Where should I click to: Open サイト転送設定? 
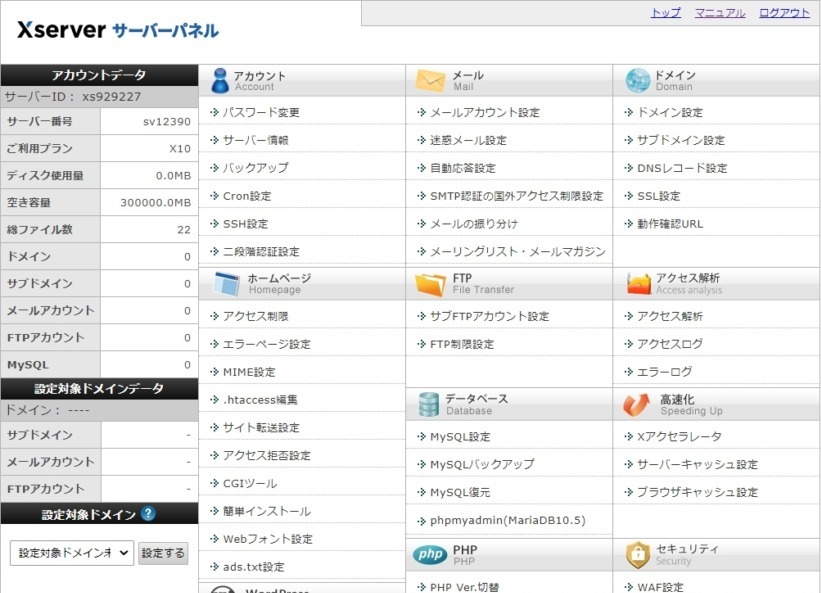tap(261, 427)
